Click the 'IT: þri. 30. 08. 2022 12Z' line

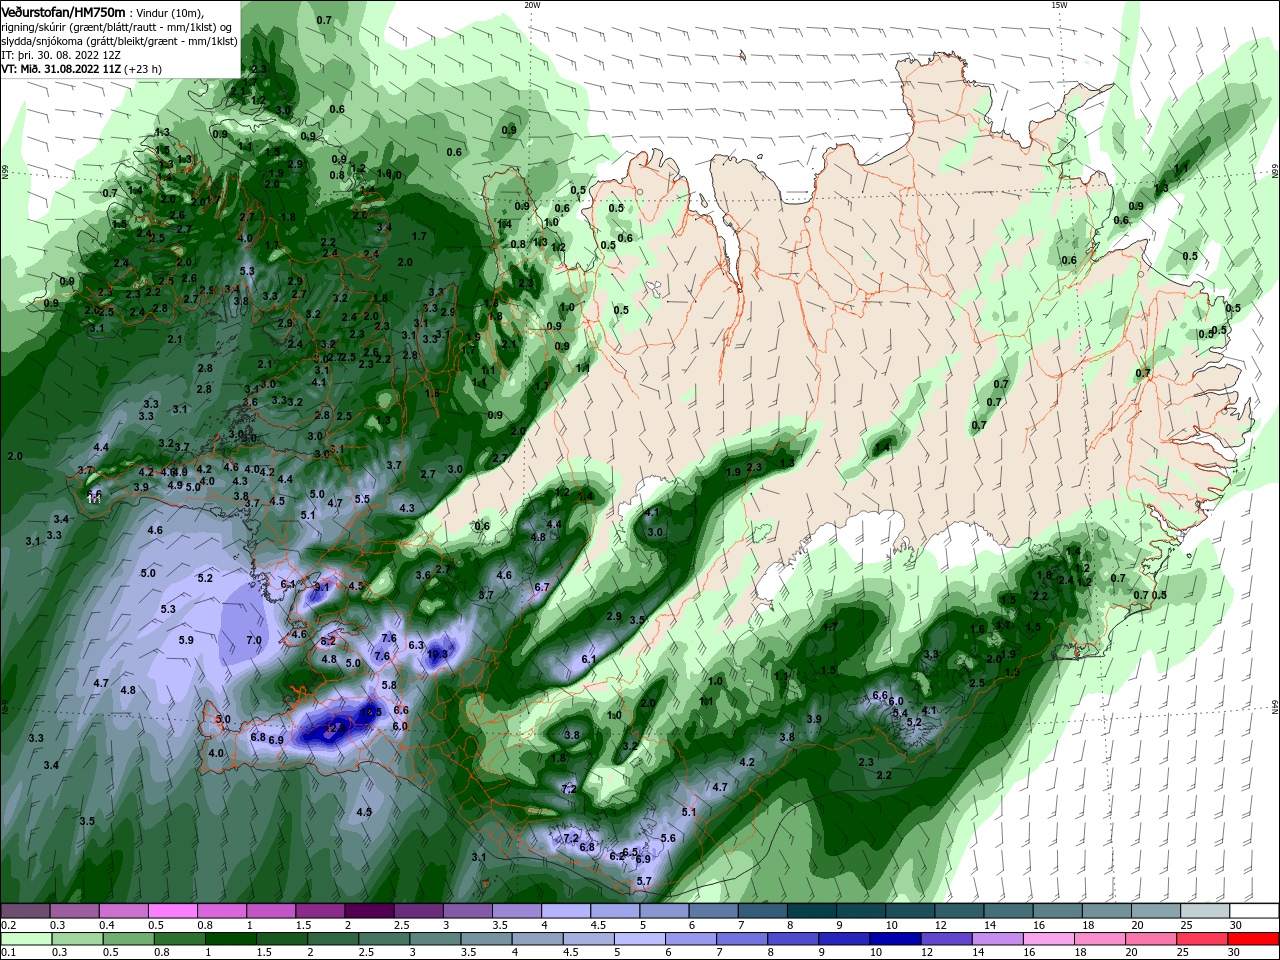click(61, 55)
